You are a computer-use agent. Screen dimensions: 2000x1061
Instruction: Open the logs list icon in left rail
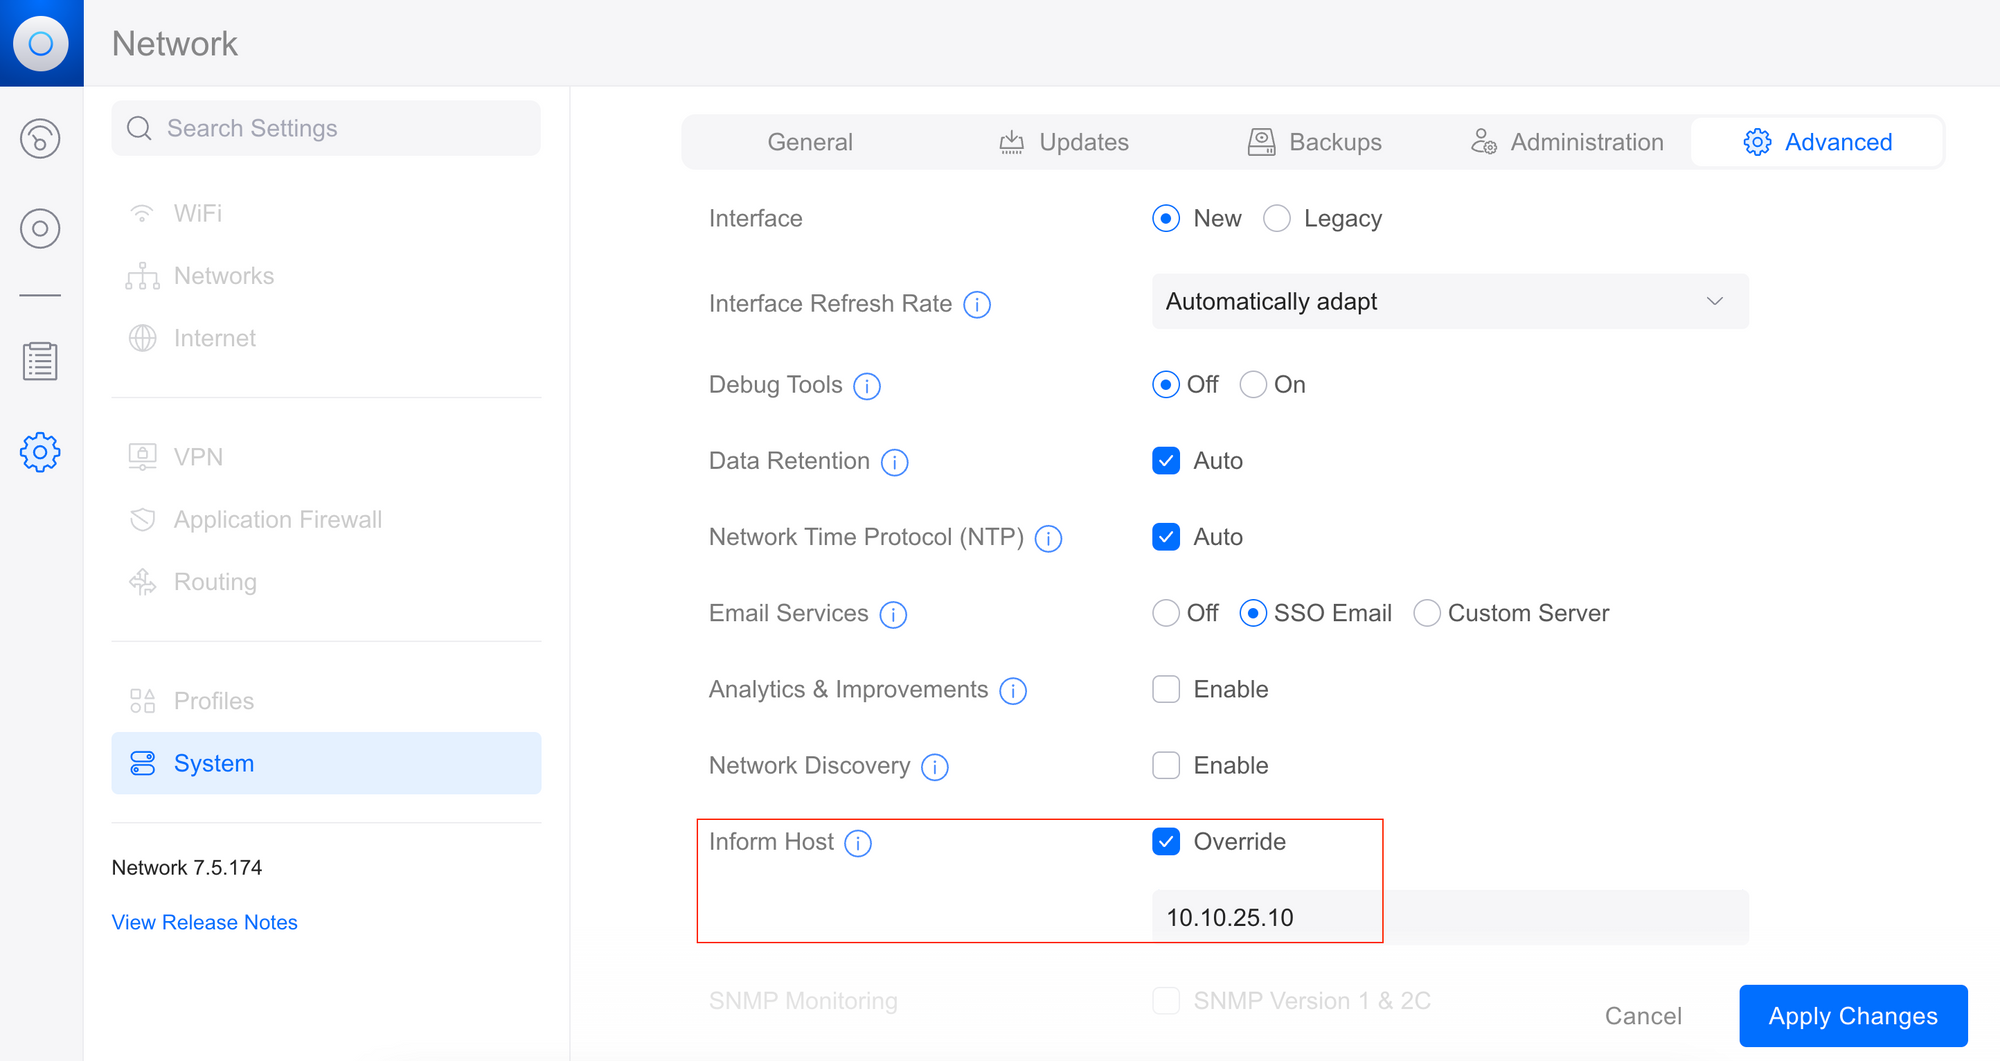[x=40, y=361]
